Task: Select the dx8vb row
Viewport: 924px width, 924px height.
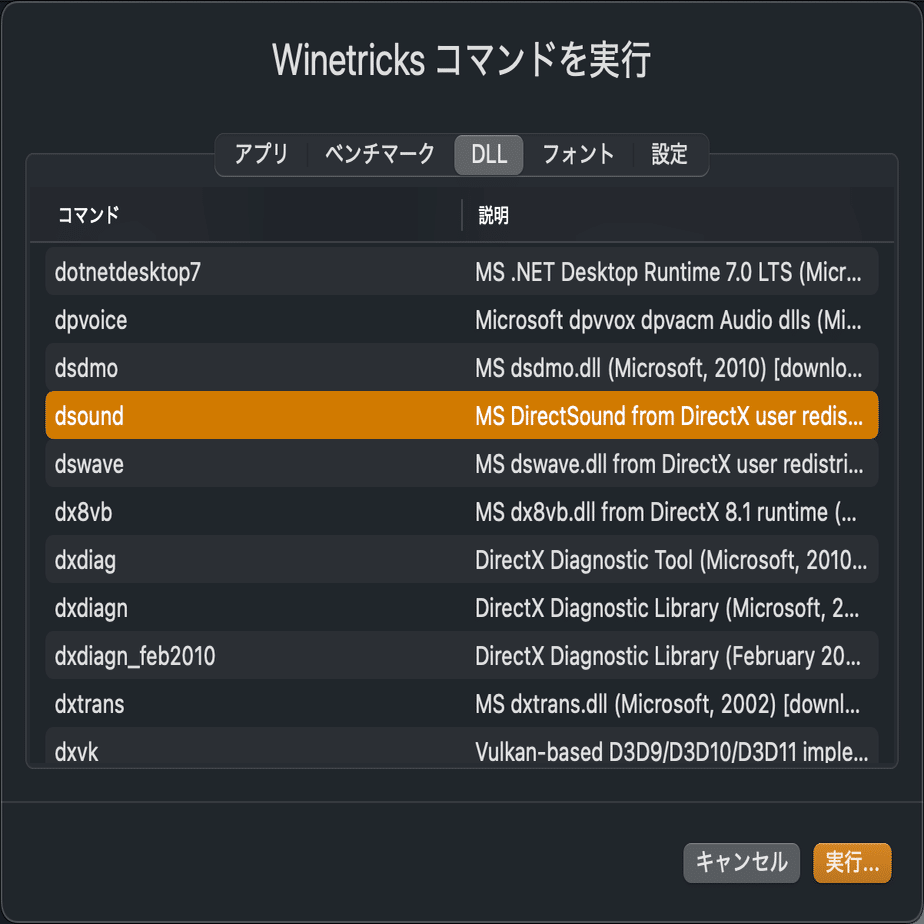Action: [461, 512]
